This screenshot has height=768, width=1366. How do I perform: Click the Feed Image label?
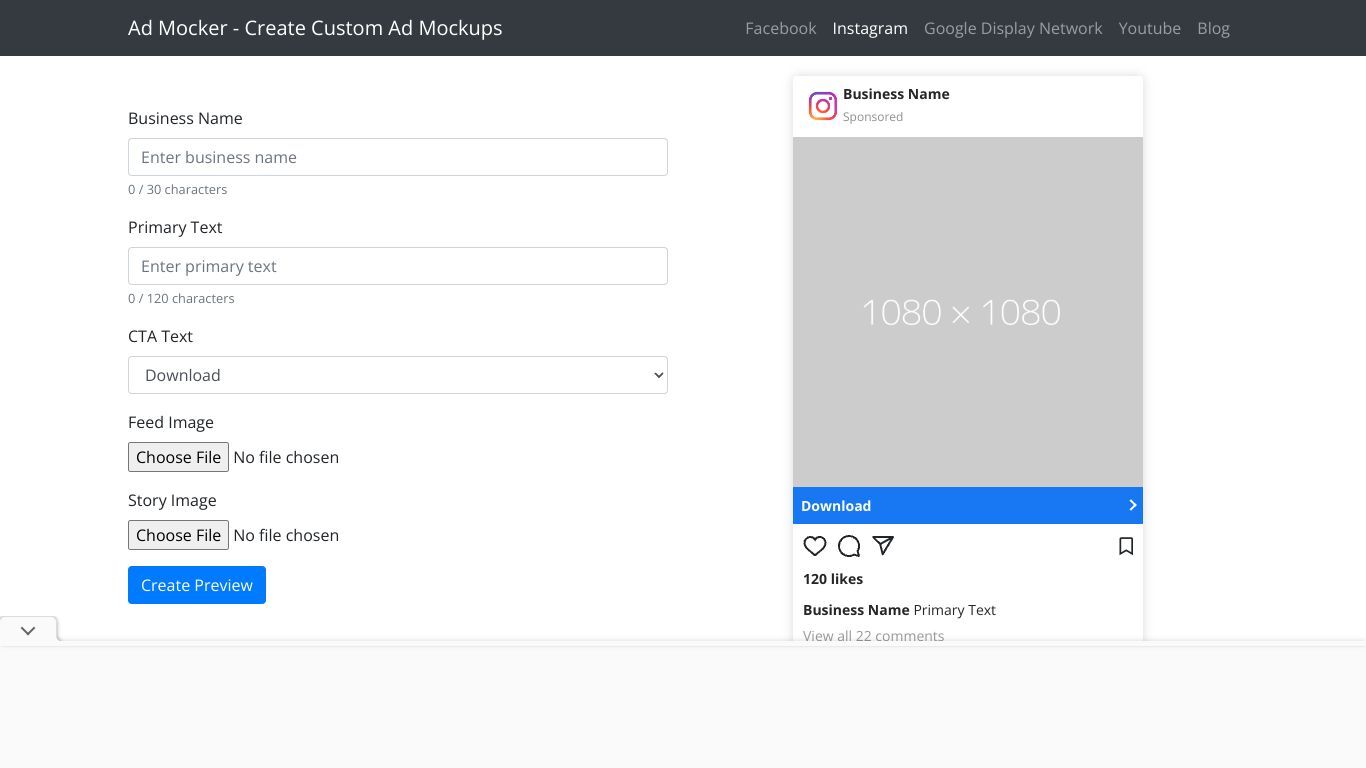[x=171, y=422]
